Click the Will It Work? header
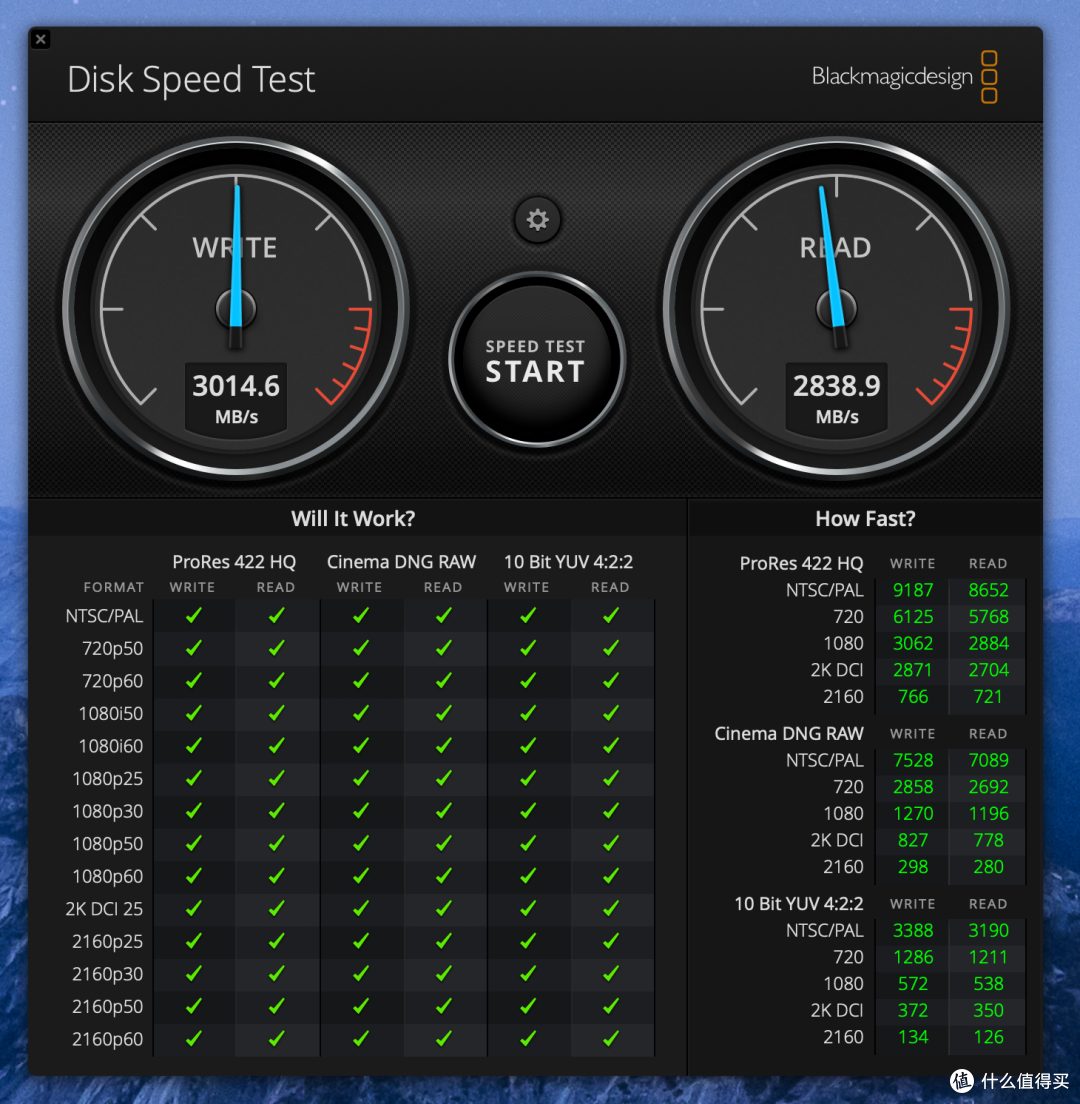The height and width of the screenshot is (1104, 1080). tap(353, 519)
